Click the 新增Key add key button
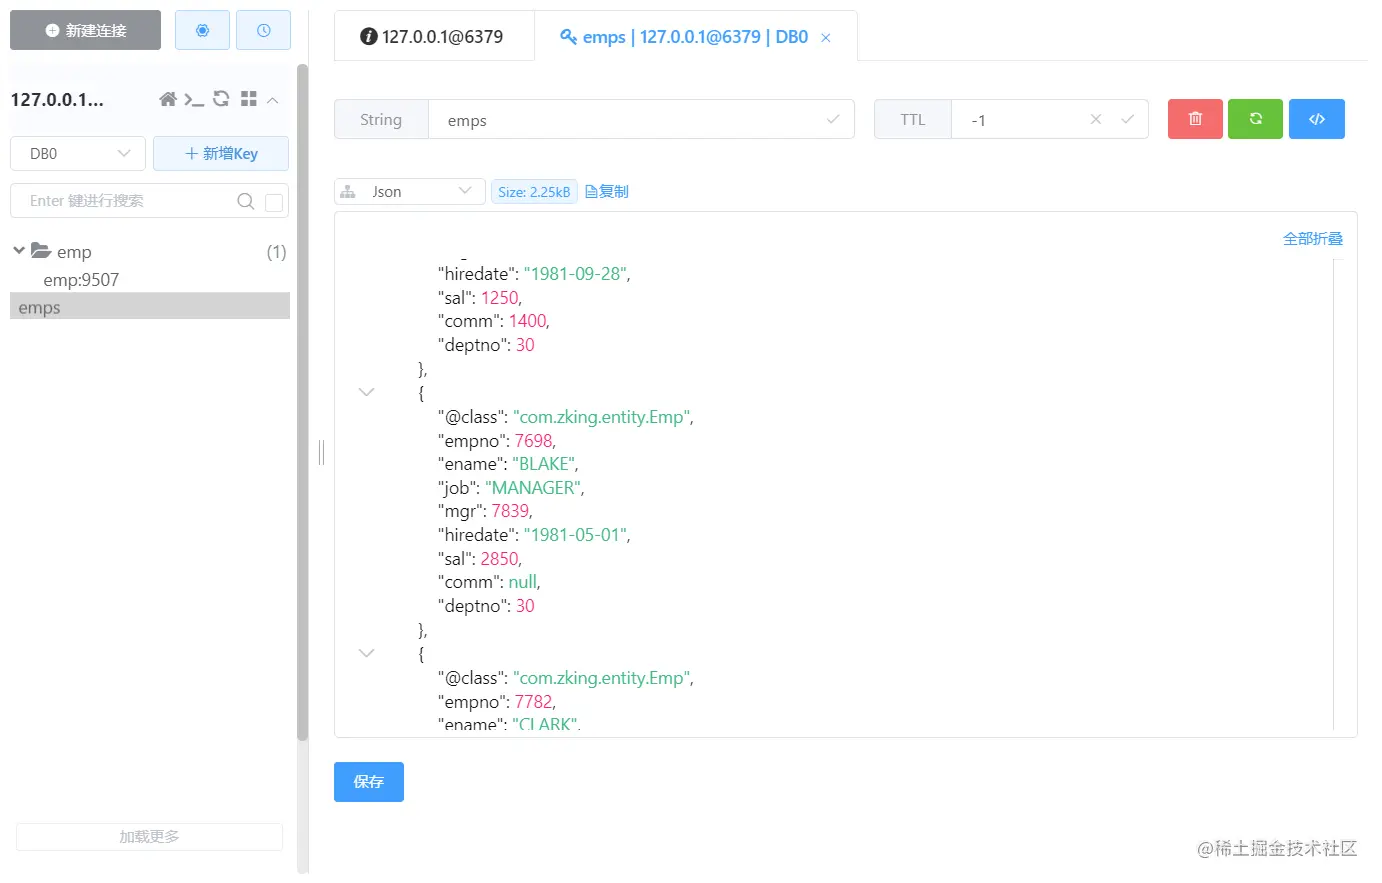Viewport: 1382px width, 883px height. (221, 153)
